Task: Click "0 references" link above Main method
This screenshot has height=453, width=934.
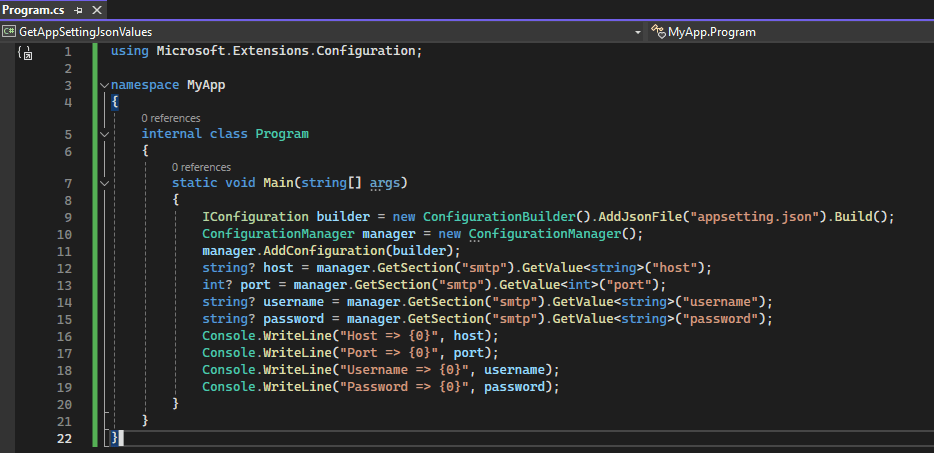Action: (x=201, y=167)
